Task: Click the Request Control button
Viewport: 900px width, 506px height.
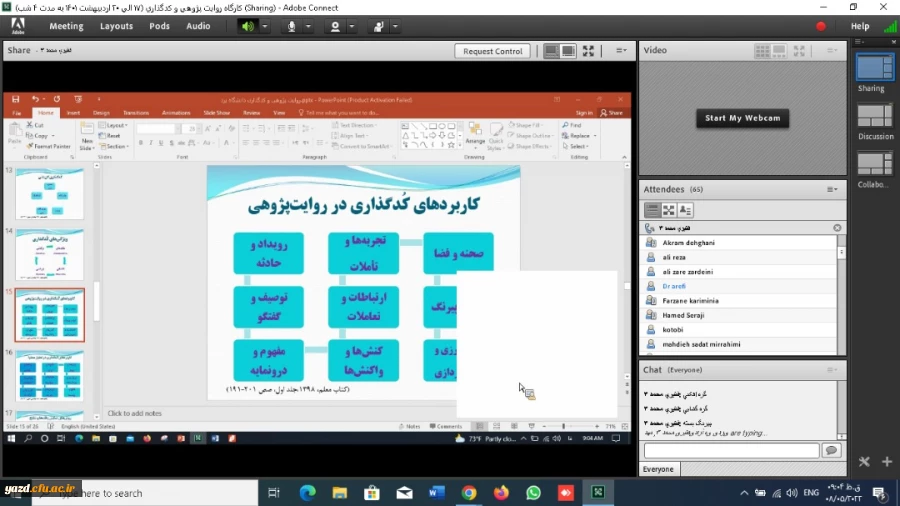Action: click(x=492, y=51)
